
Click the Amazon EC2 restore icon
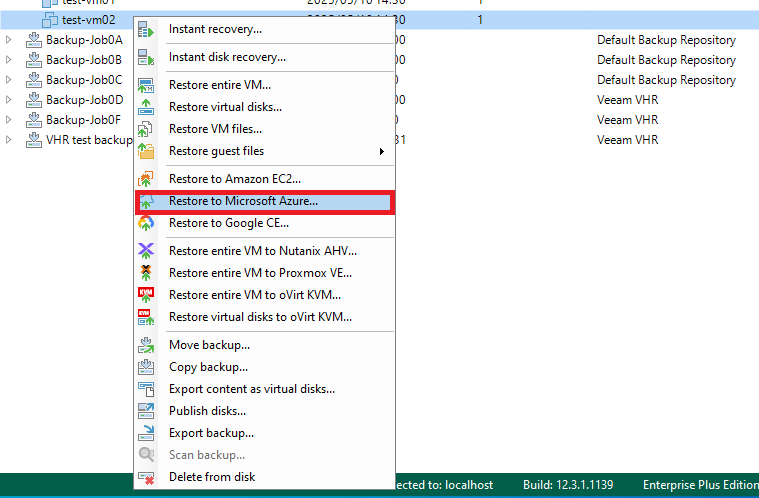click(x=146, y=179)
